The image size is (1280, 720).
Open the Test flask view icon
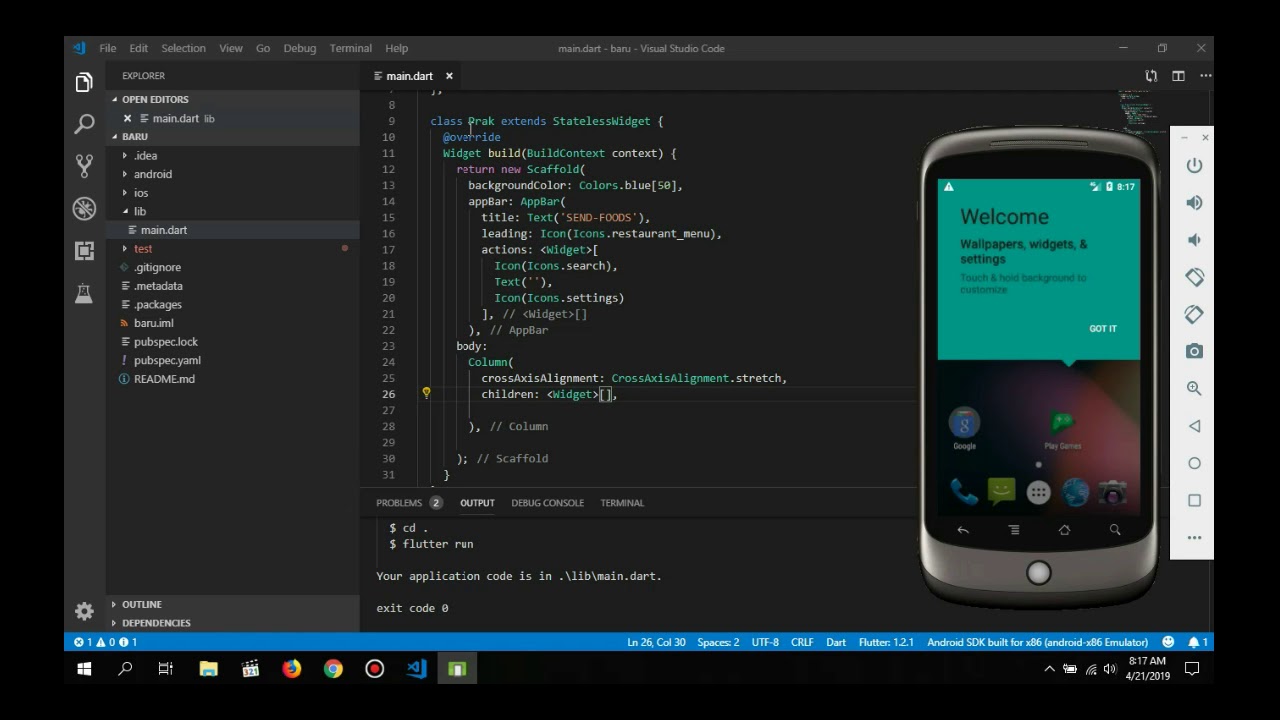point(84,293)
